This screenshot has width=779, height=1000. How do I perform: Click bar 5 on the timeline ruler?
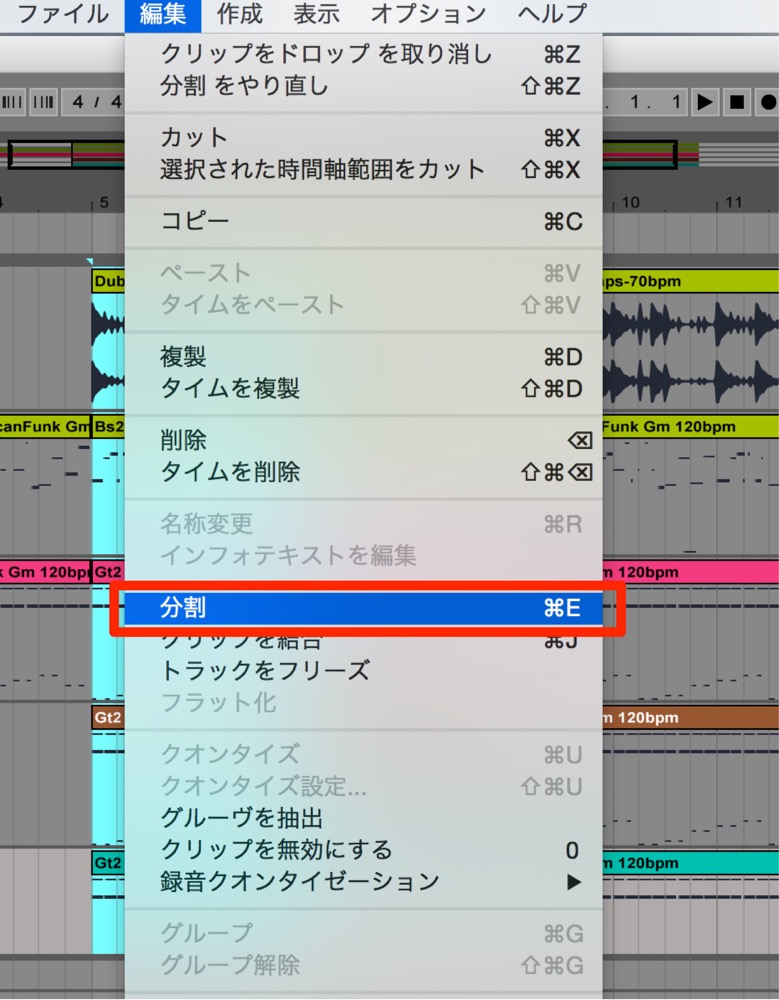(104, 203)
